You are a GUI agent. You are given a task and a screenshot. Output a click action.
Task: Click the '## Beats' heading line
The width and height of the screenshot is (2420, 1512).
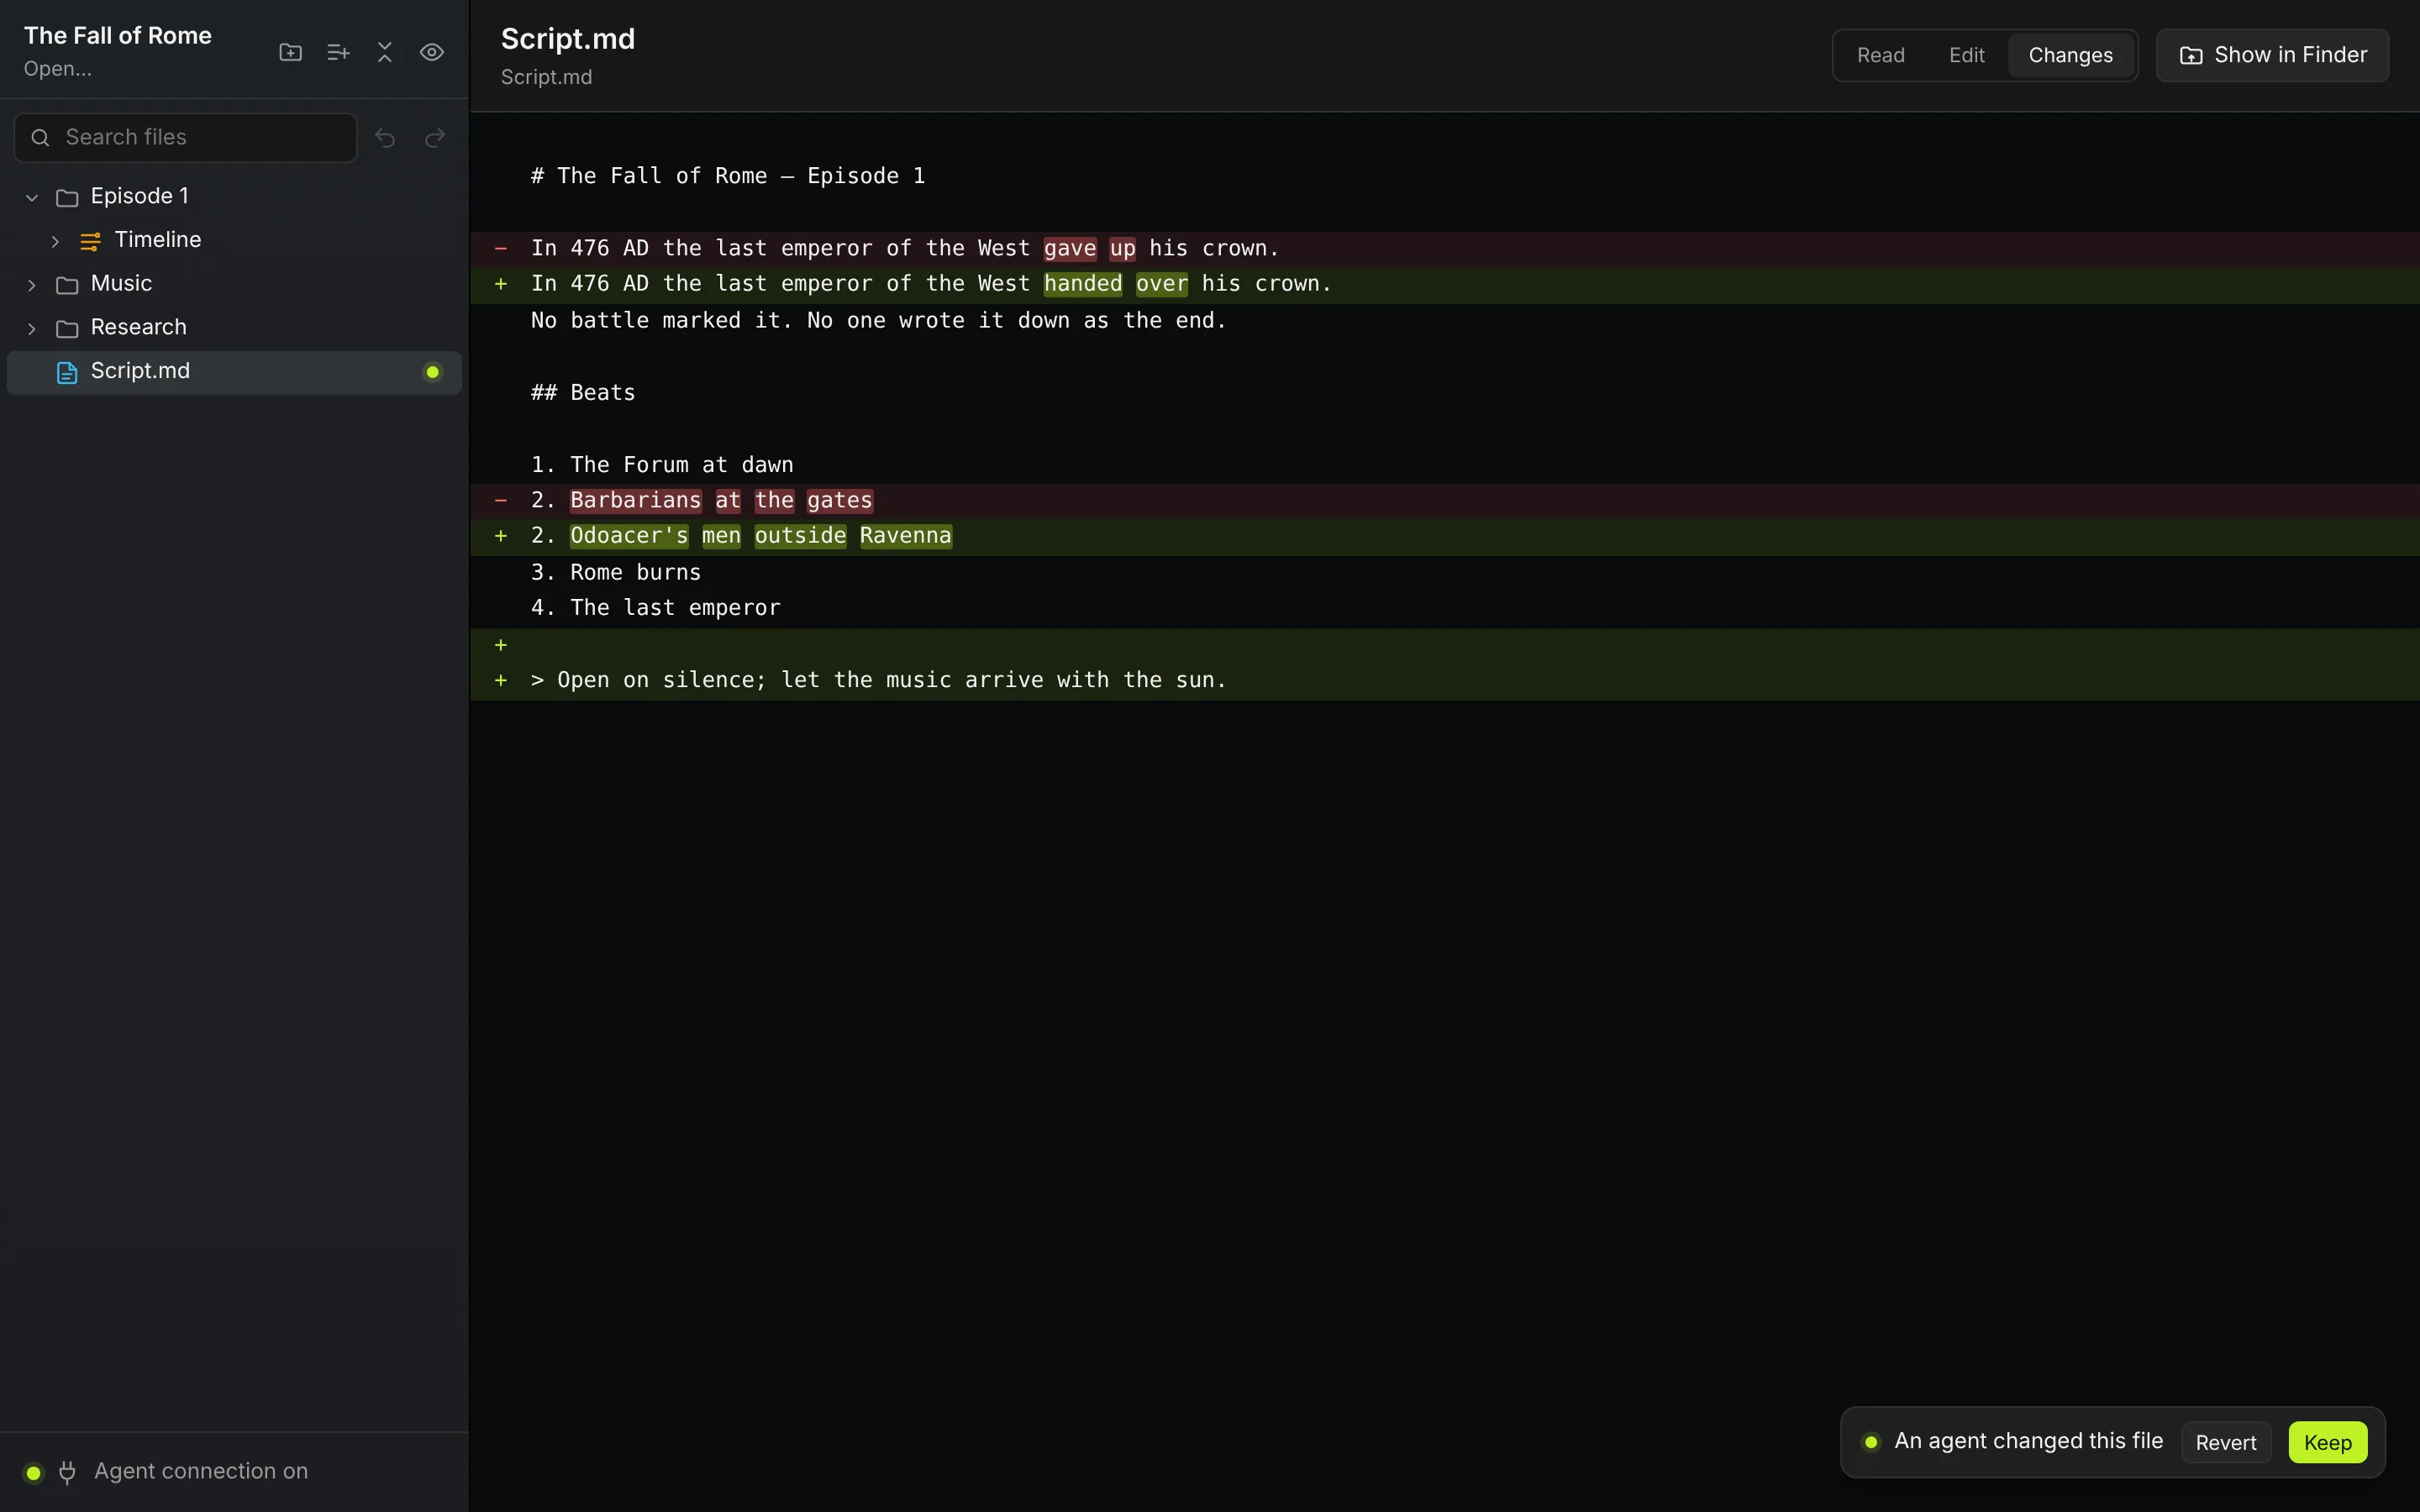pyautogui.click(x=583, y=392)
